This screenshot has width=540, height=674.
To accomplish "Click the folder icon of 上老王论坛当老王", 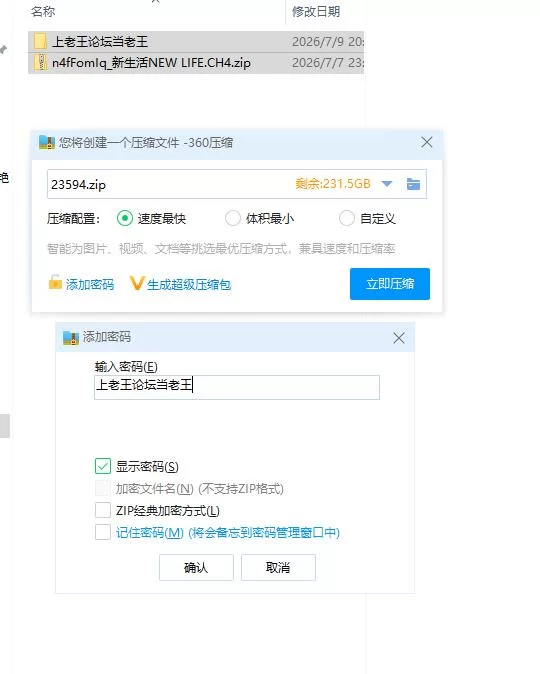I will coord(40,41).
